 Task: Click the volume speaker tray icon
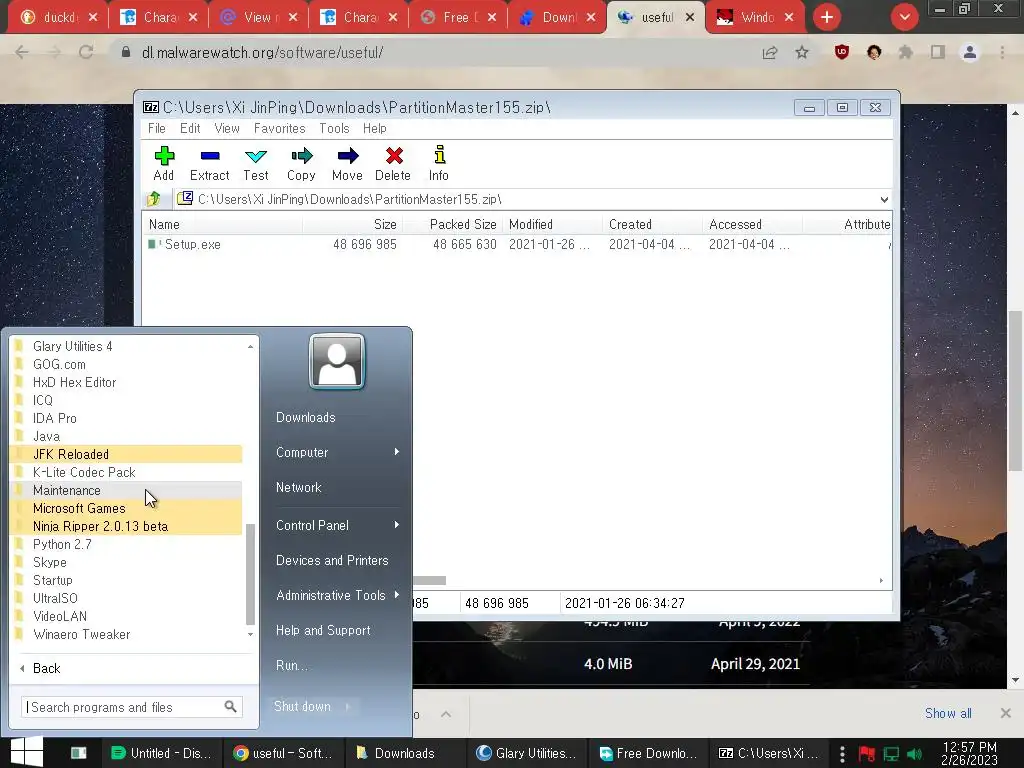[x=915, y=754]
